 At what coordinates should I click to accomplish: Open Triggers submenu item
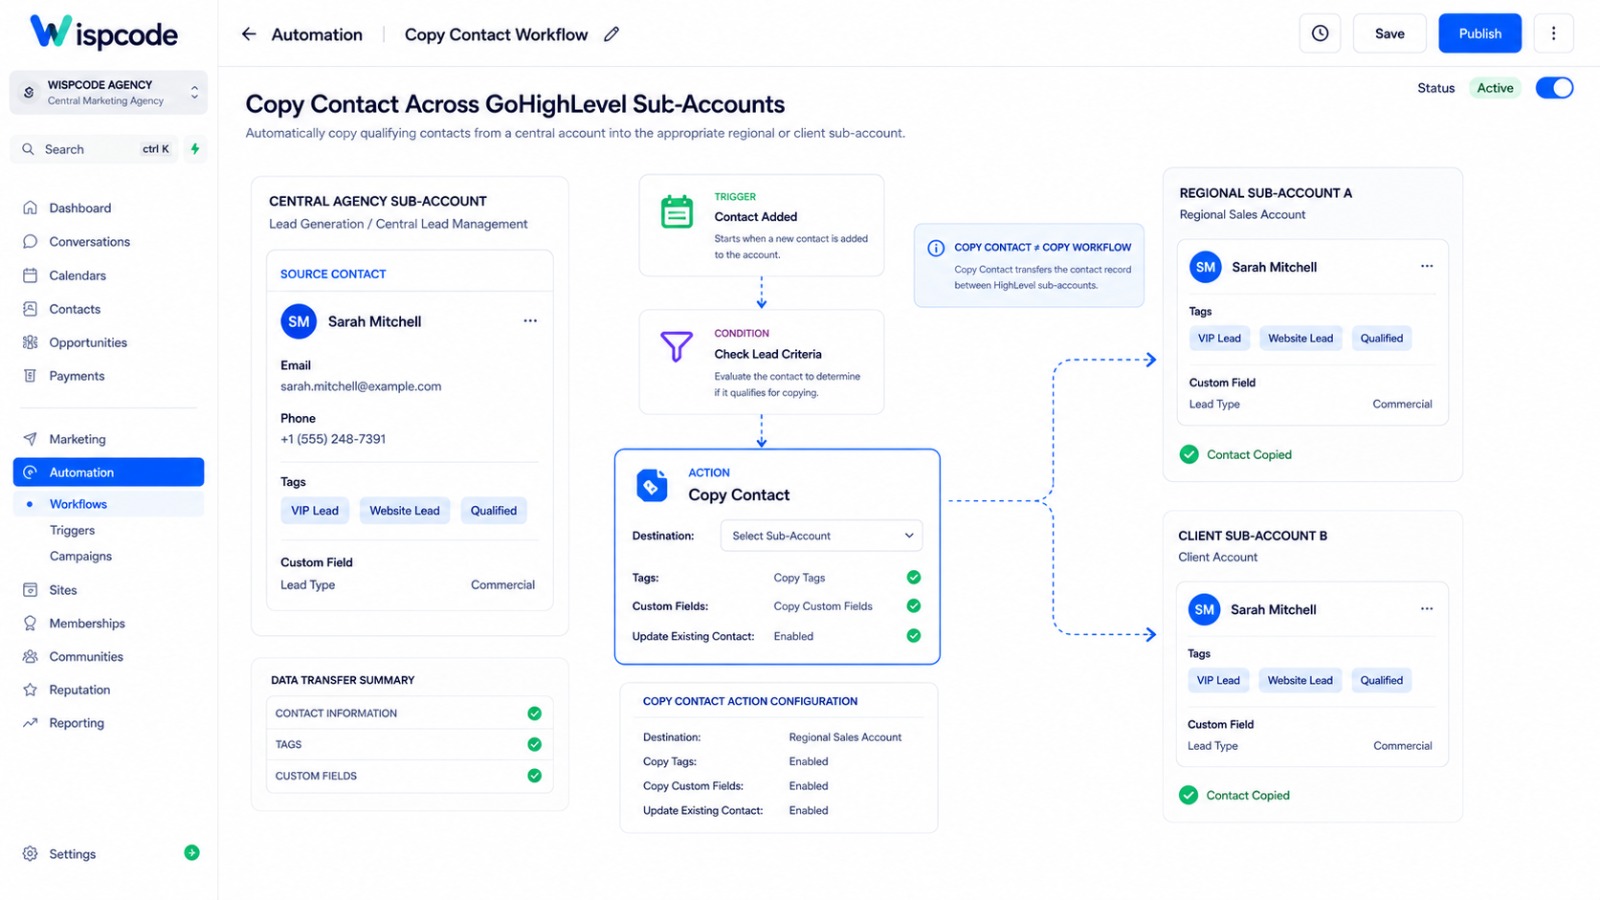pyautogui.click(x=73, y=530)
